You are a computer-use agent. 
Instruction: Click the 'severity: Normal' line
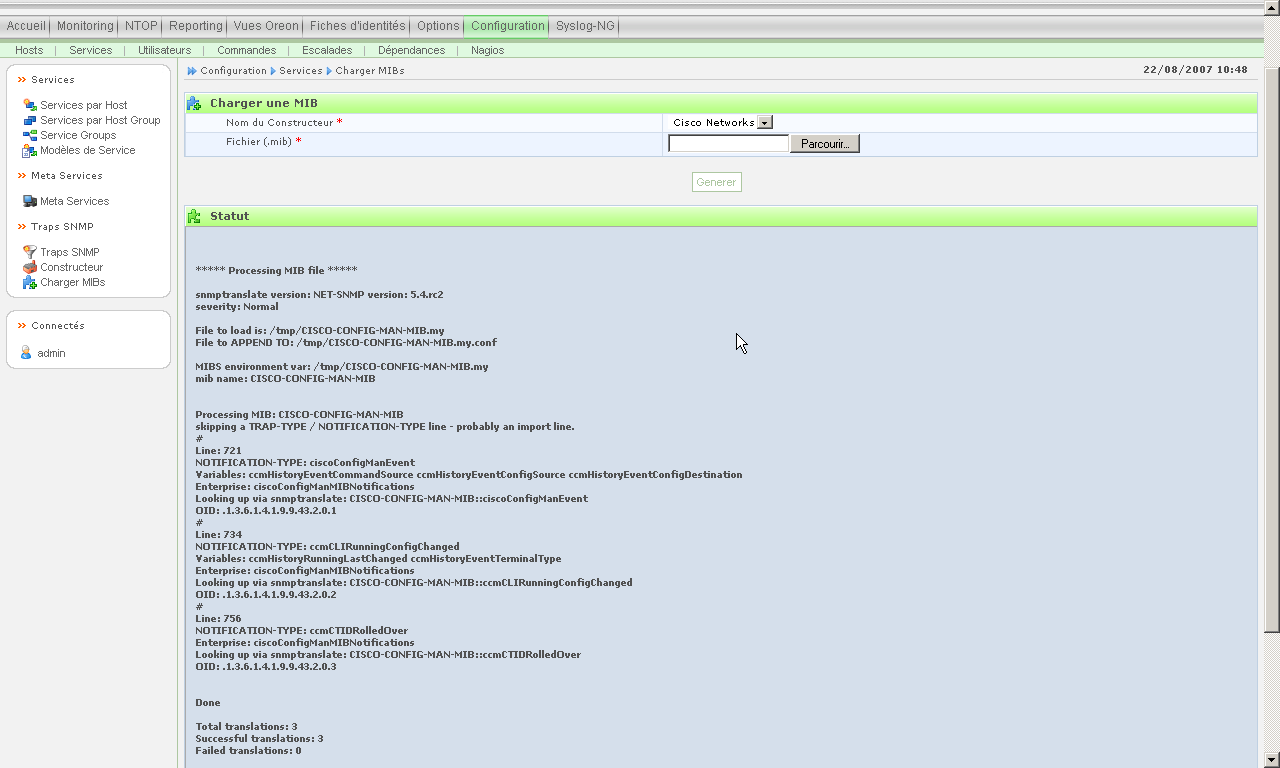click(237, 307)
